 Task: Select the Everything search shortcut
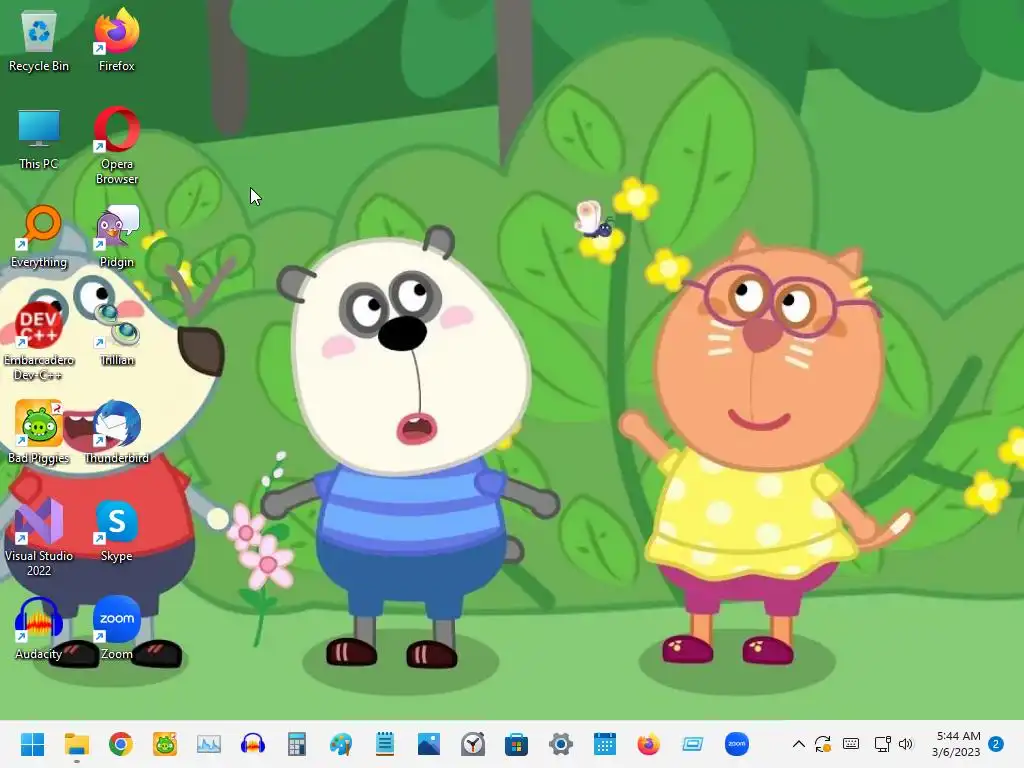39,238
